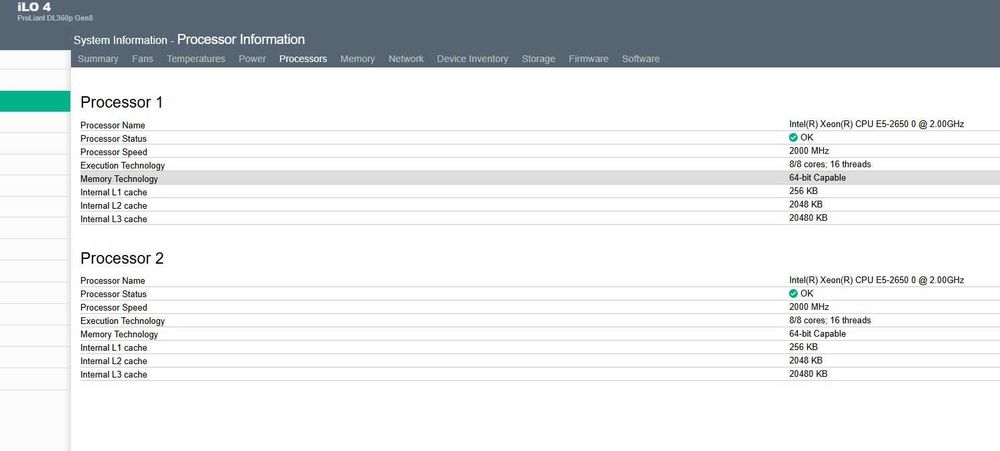The image size is (1000, 451).
Task: Open the Temperatures tab
Action: pyautogui.click(x=196, y=59)
